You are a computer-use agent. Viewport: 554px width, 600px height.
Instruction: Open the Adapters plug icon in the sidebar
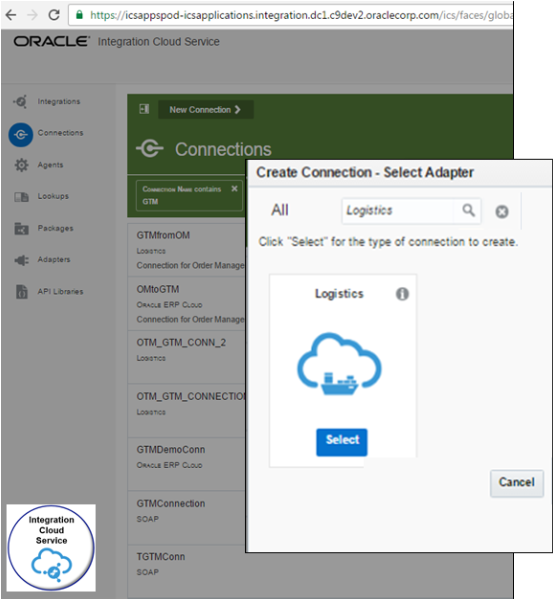(x=21, y=260)
